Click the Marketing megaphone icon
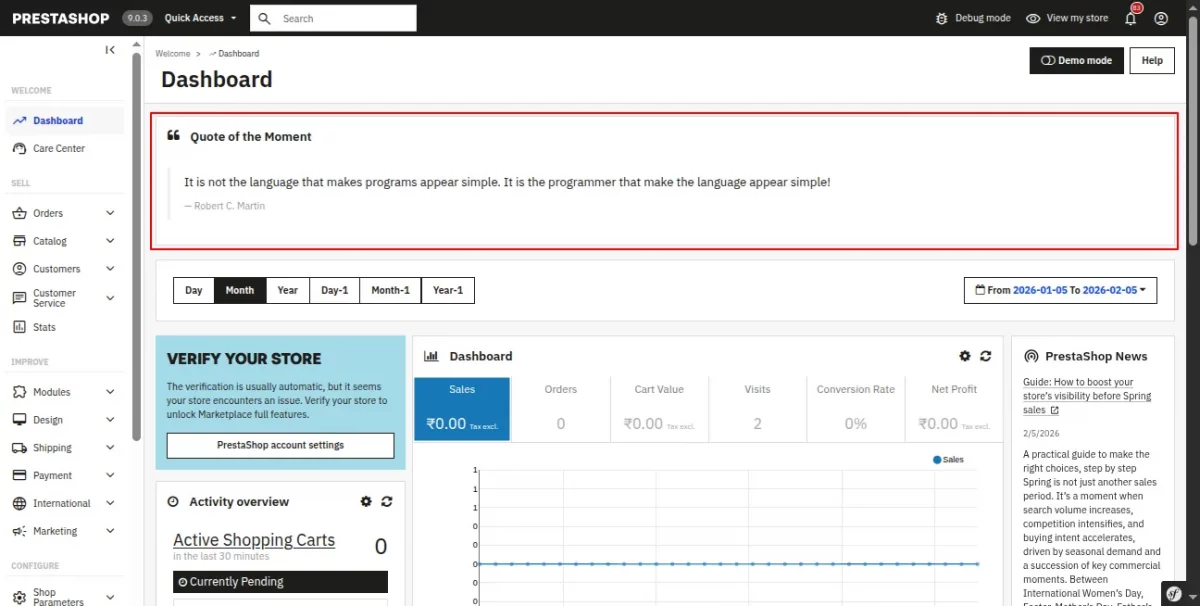The height and width of the screenshot is (606, 1200). (x=19, y=531)
